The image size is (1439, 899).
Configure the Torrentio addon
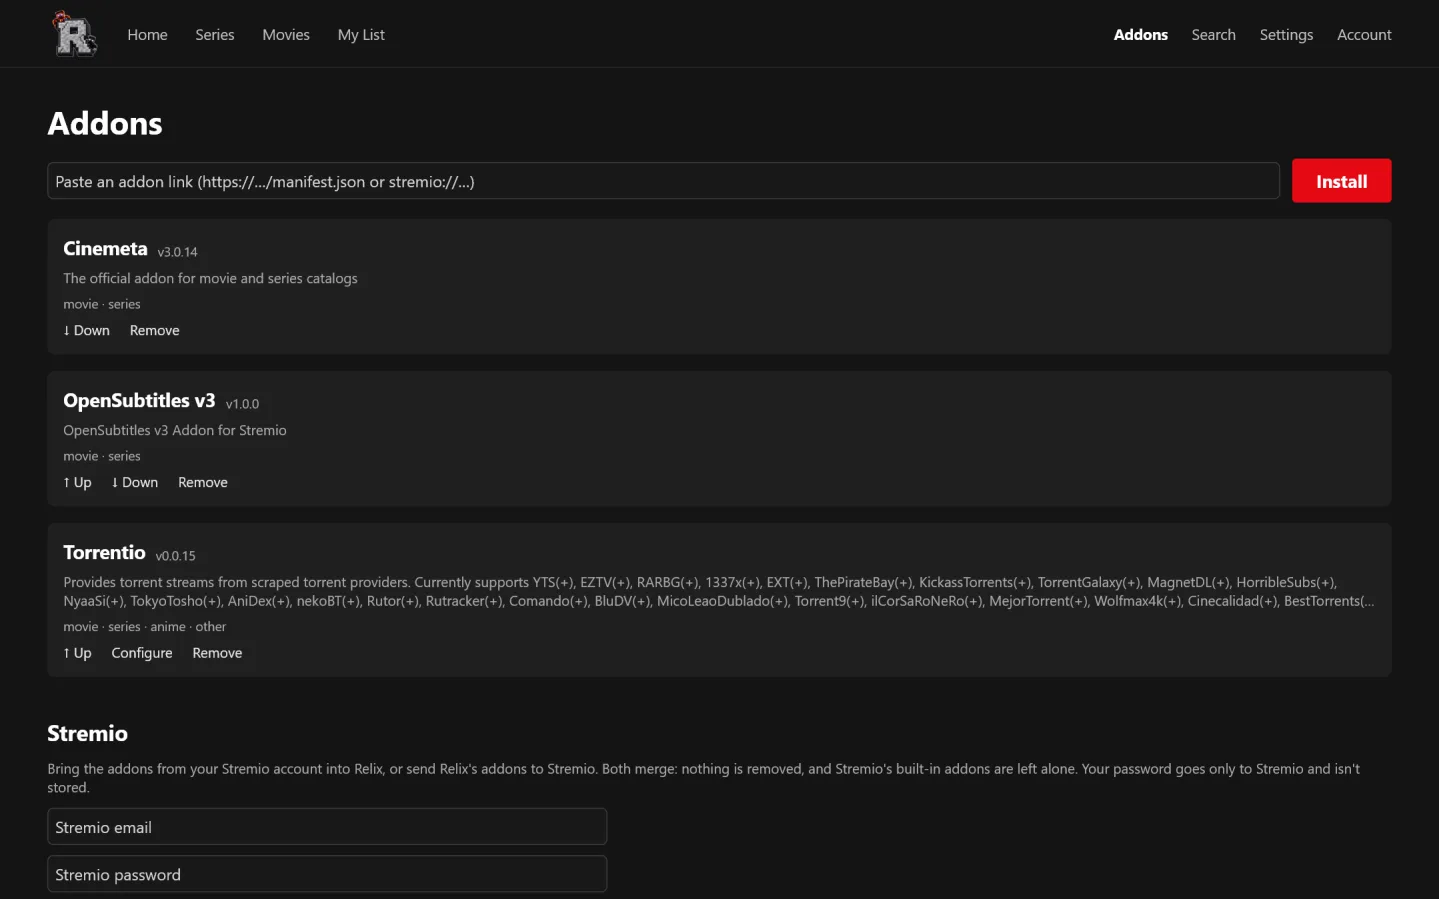tap(142, 654)
